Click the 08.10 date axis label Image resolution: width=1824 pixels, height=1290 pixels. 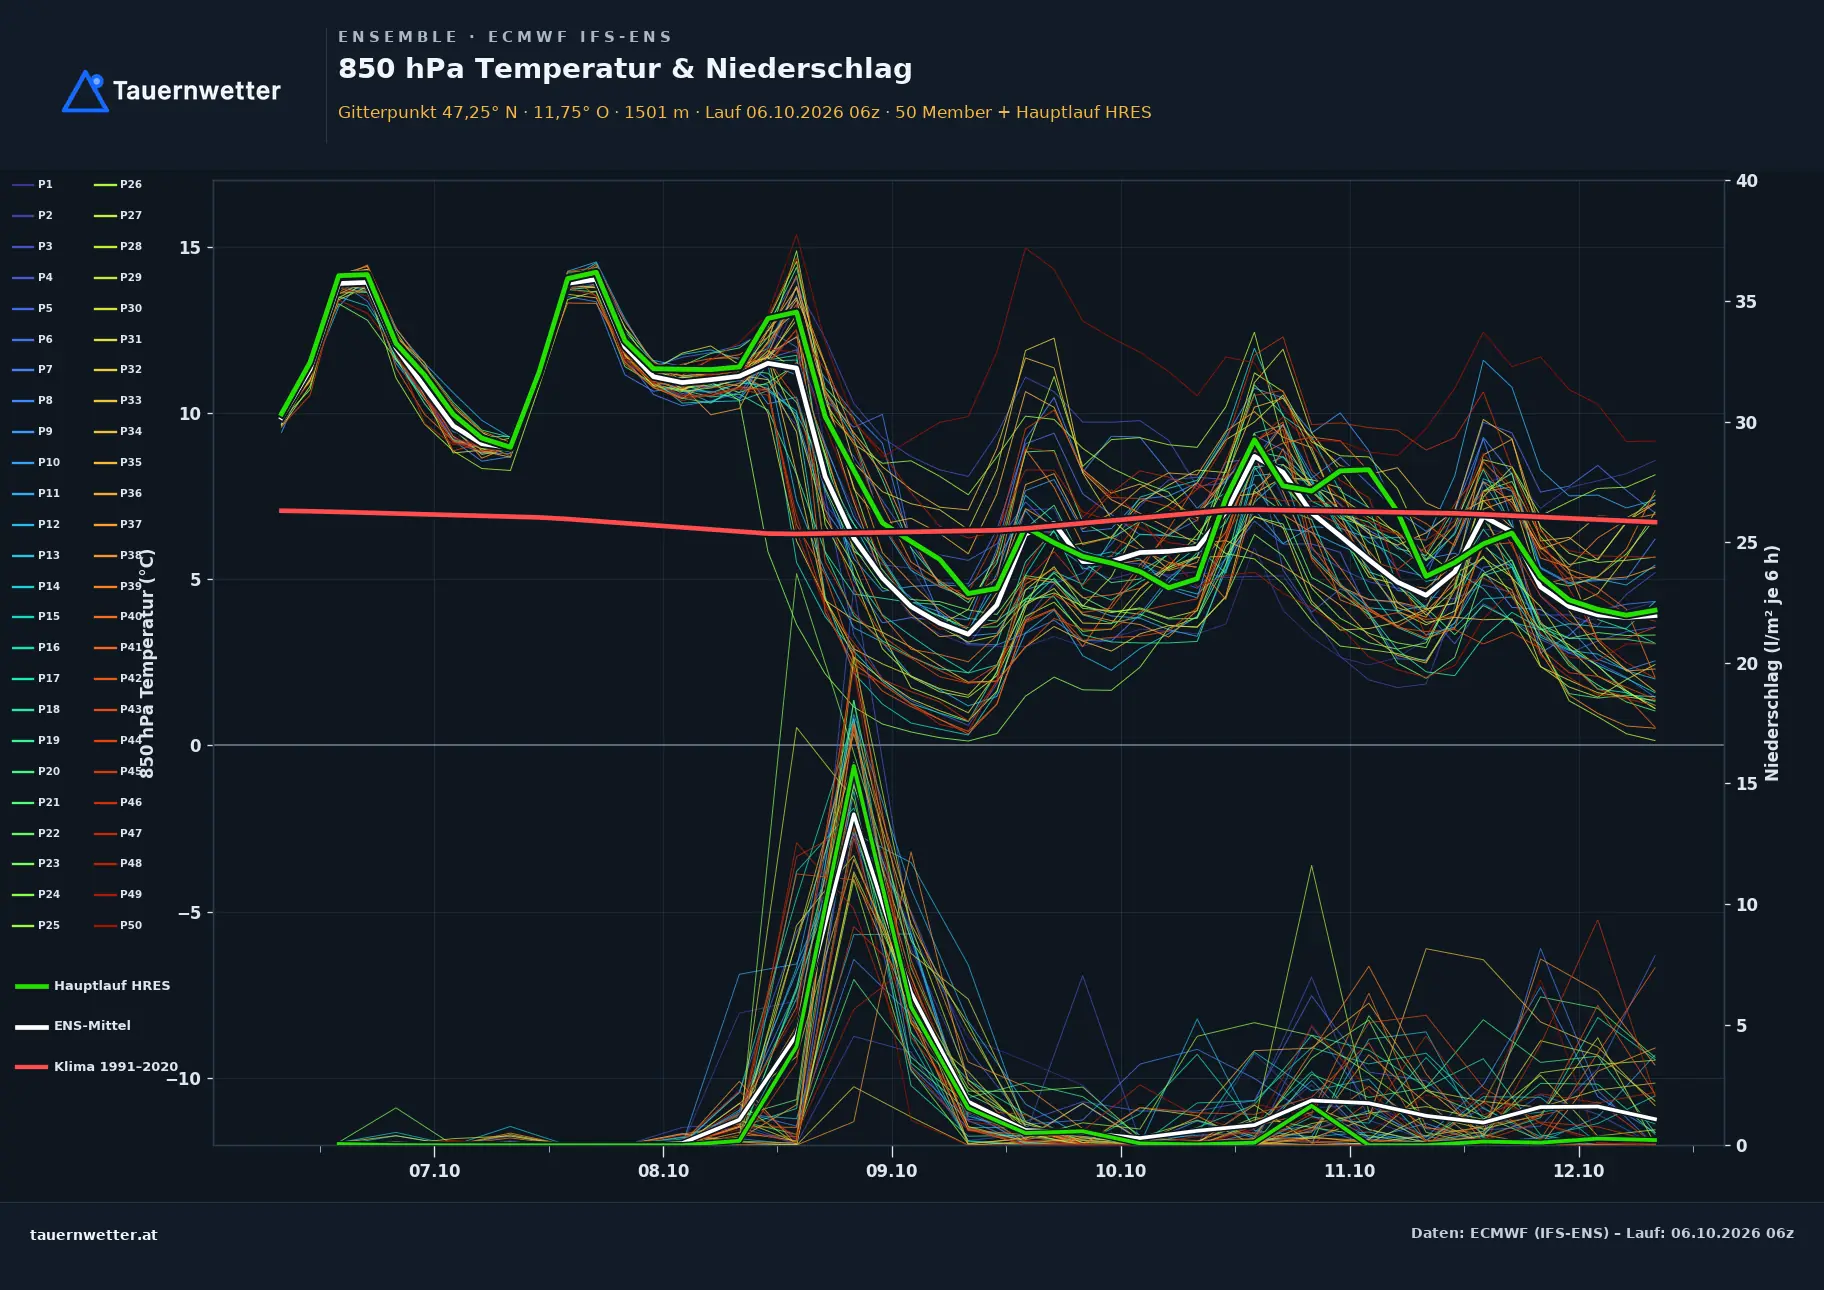click(x=663, y=1171)
